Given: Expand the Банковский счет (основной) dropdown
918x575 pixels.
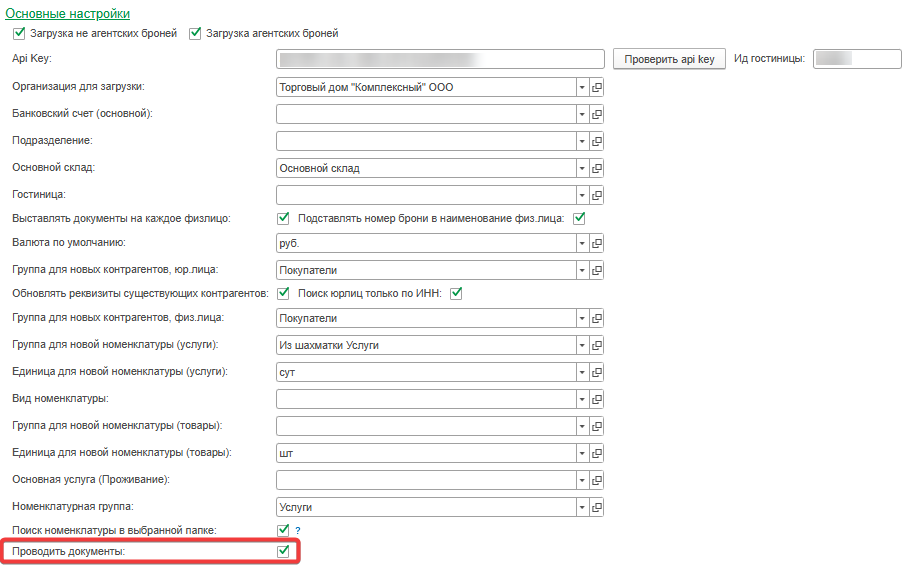Looking at the screenshot, I should (582, 114).
